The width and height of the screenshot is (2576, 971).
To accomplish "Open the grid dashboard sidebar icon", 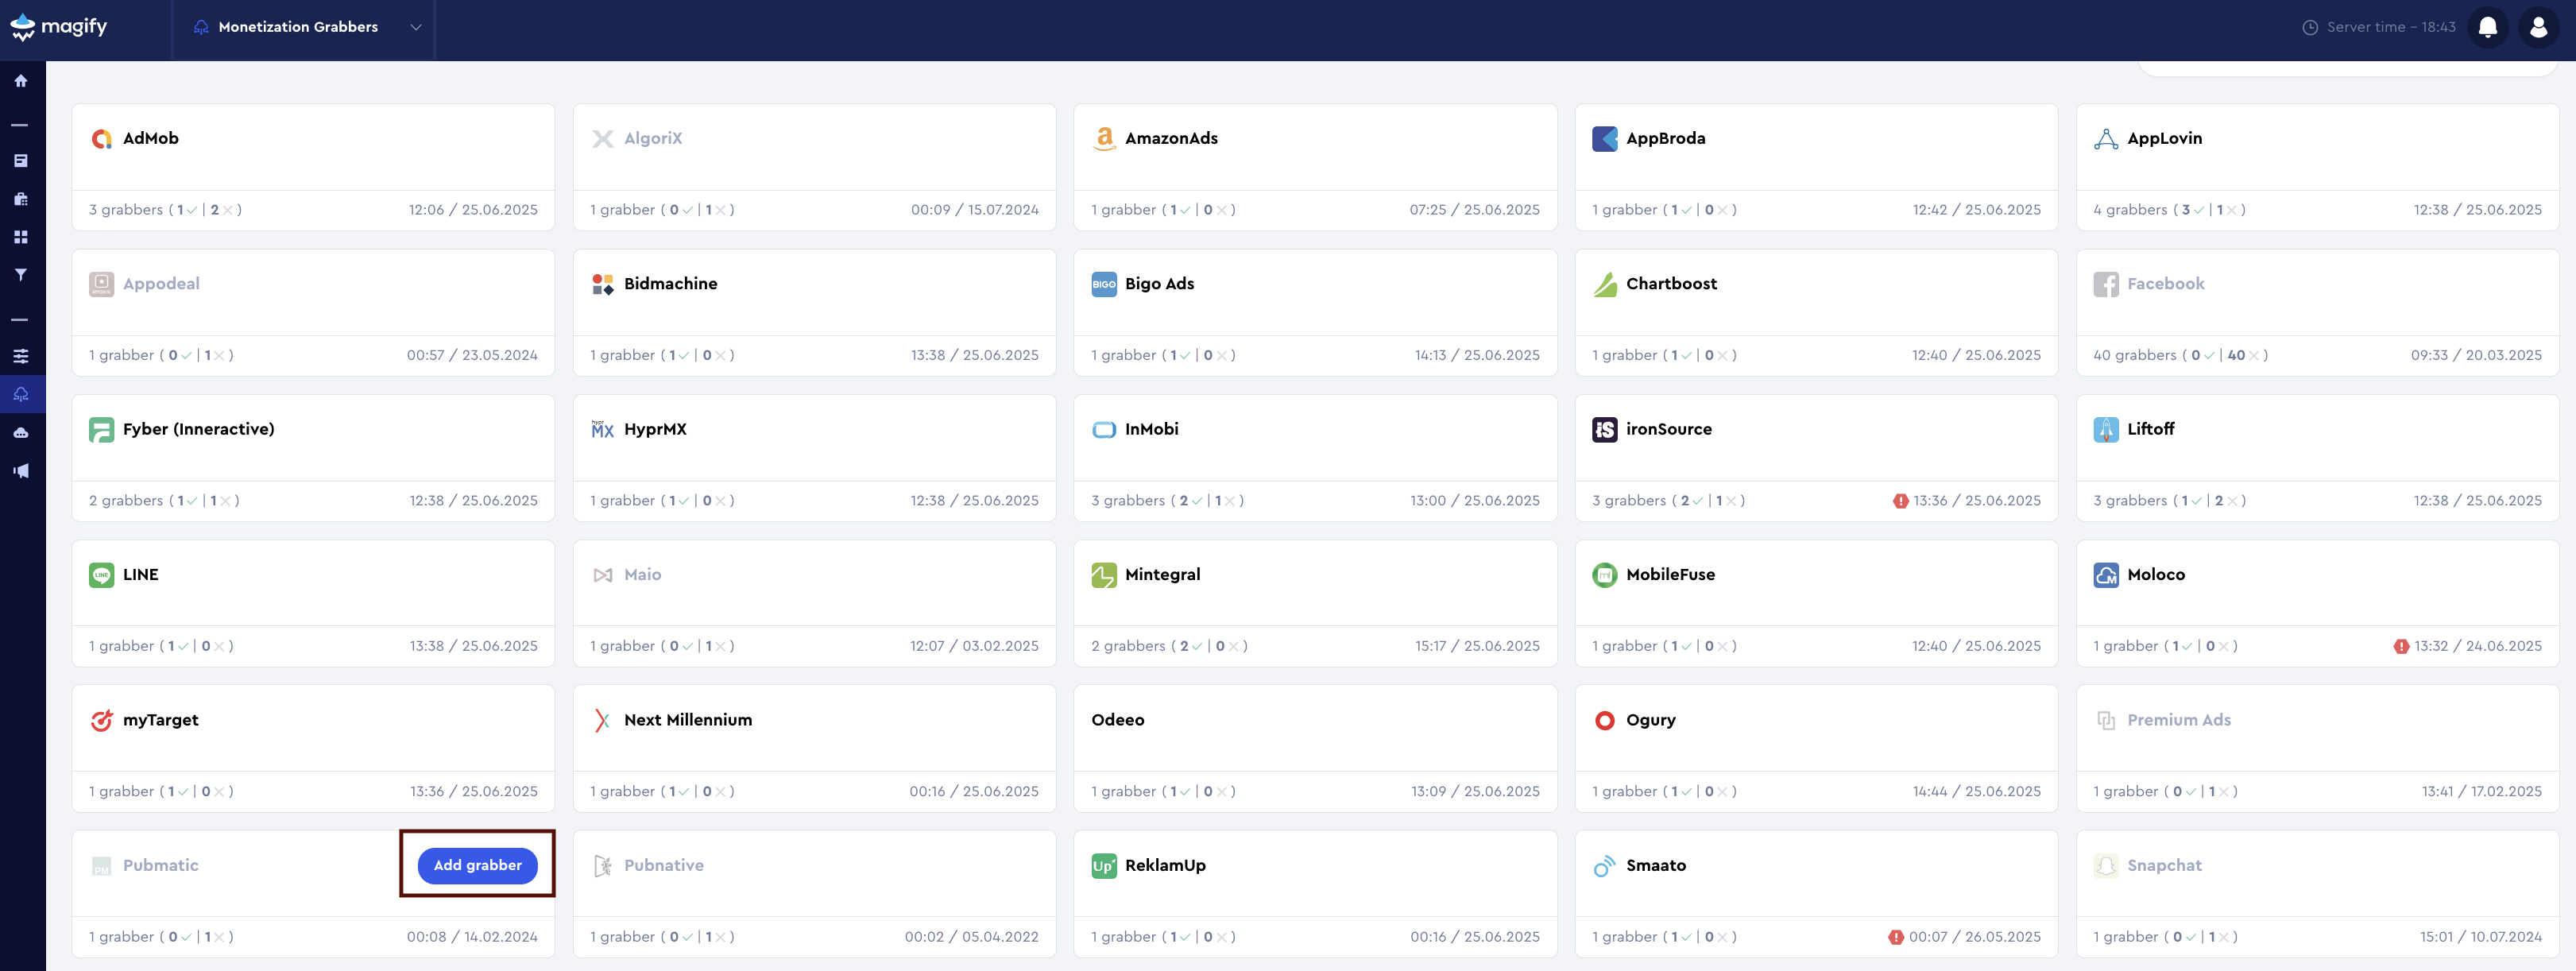I will pos(21,237).
